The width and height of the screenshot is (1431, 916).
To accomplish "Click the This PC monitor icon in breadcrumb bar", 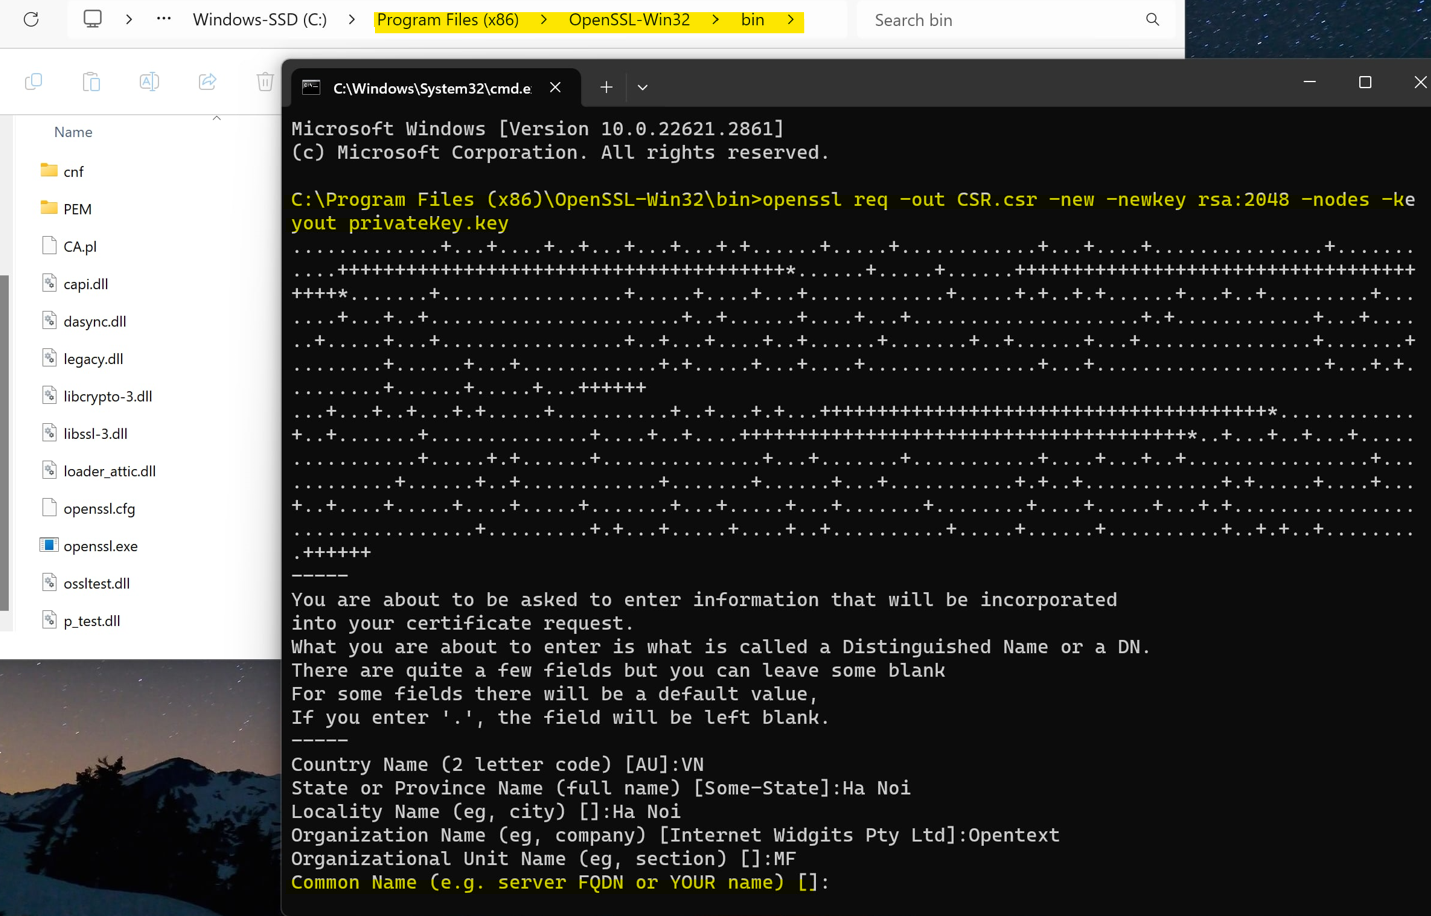I will (x=92, y=19).
